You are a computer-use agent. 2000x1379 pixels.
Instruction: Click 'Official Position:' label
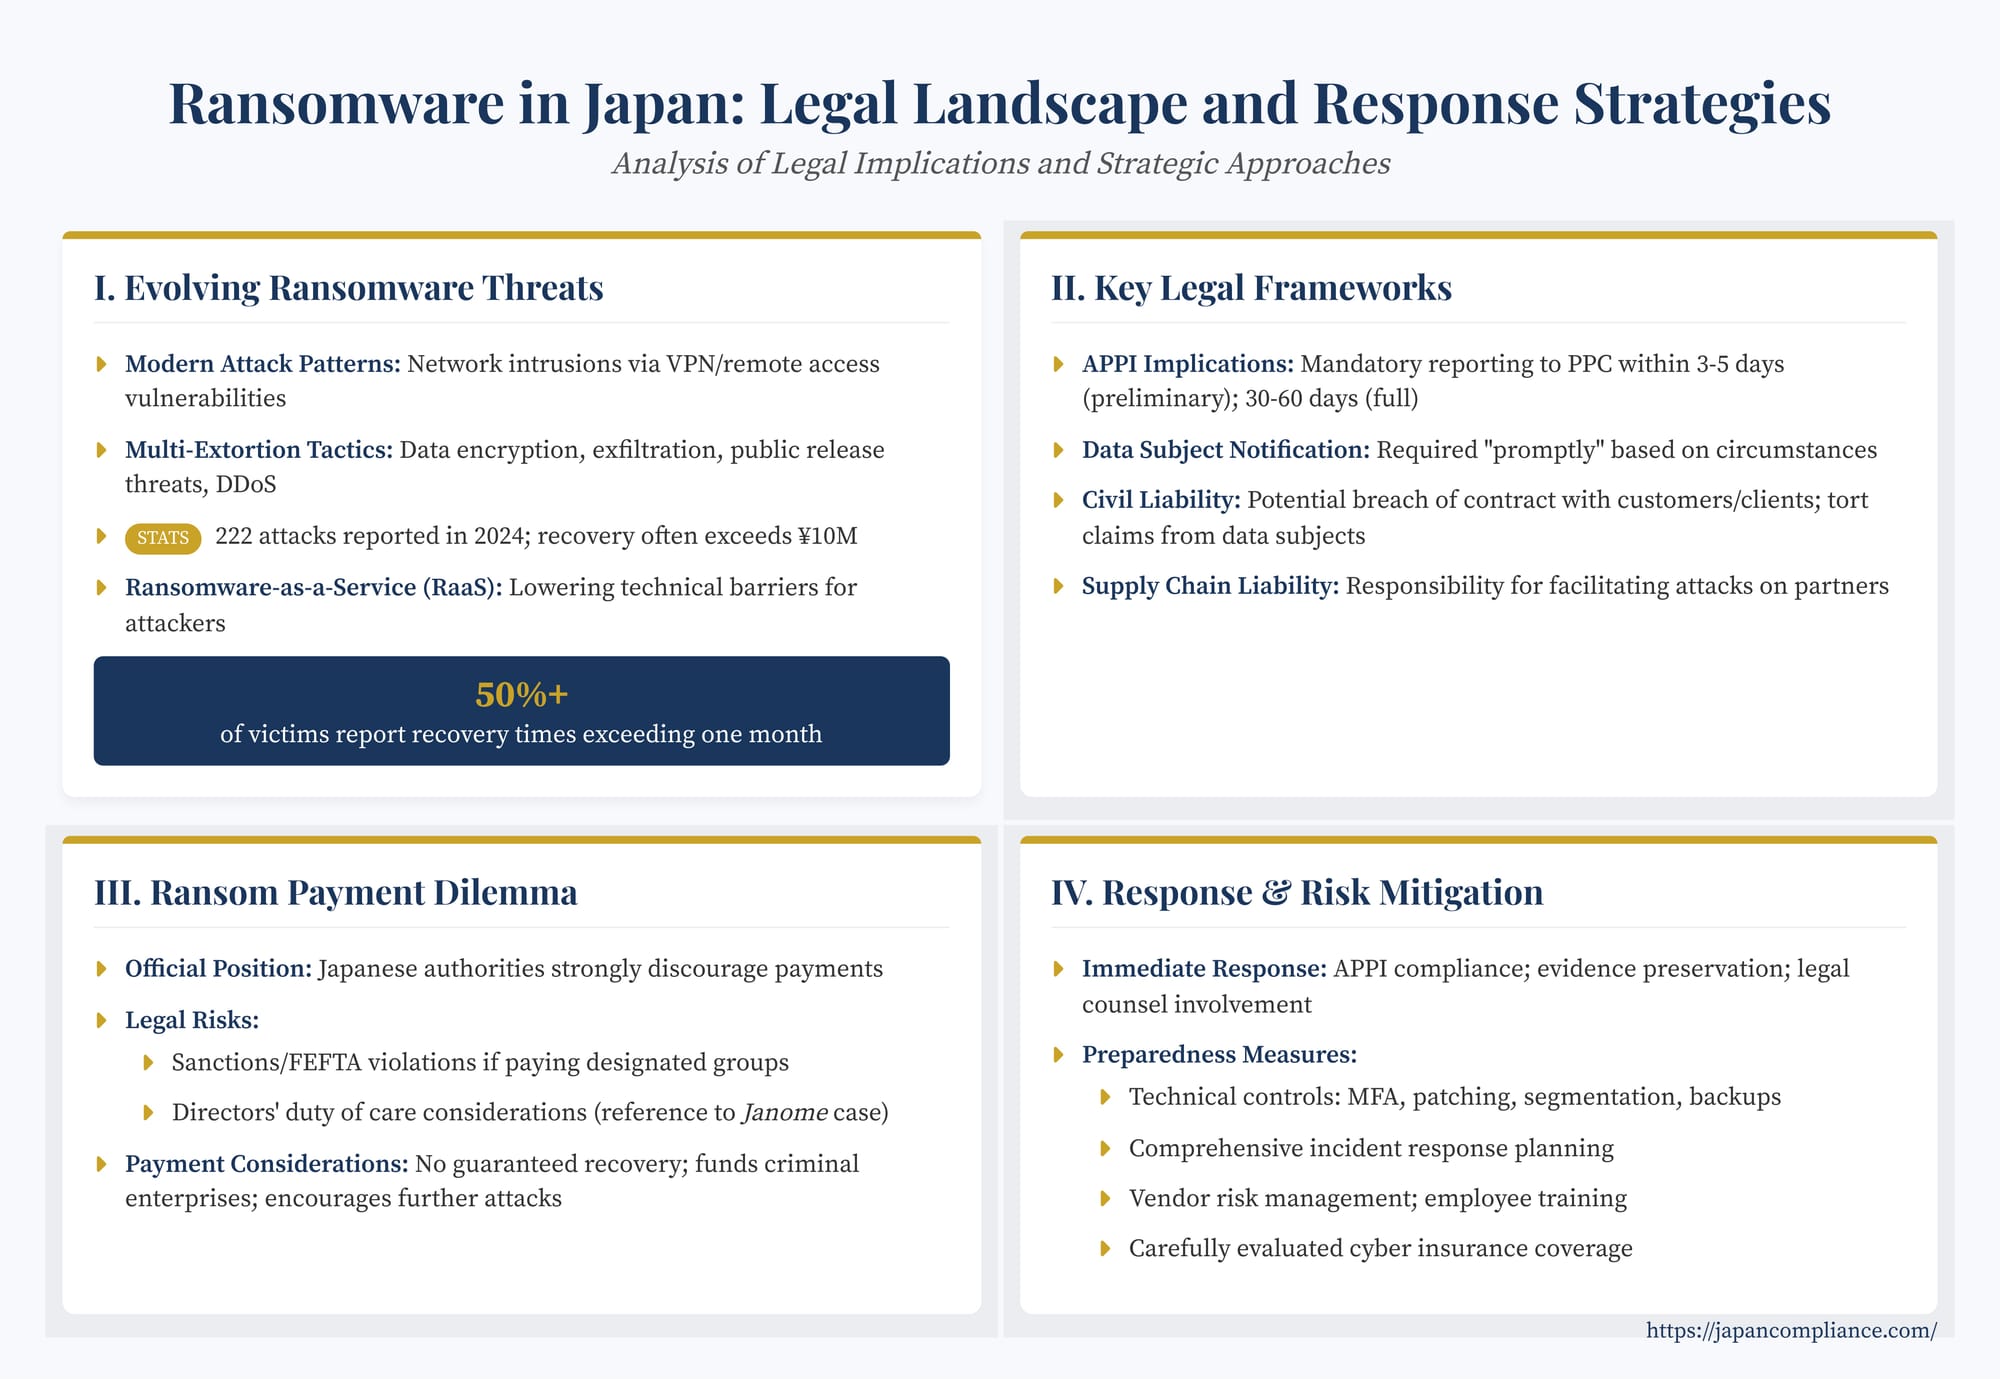click(218, 968)
